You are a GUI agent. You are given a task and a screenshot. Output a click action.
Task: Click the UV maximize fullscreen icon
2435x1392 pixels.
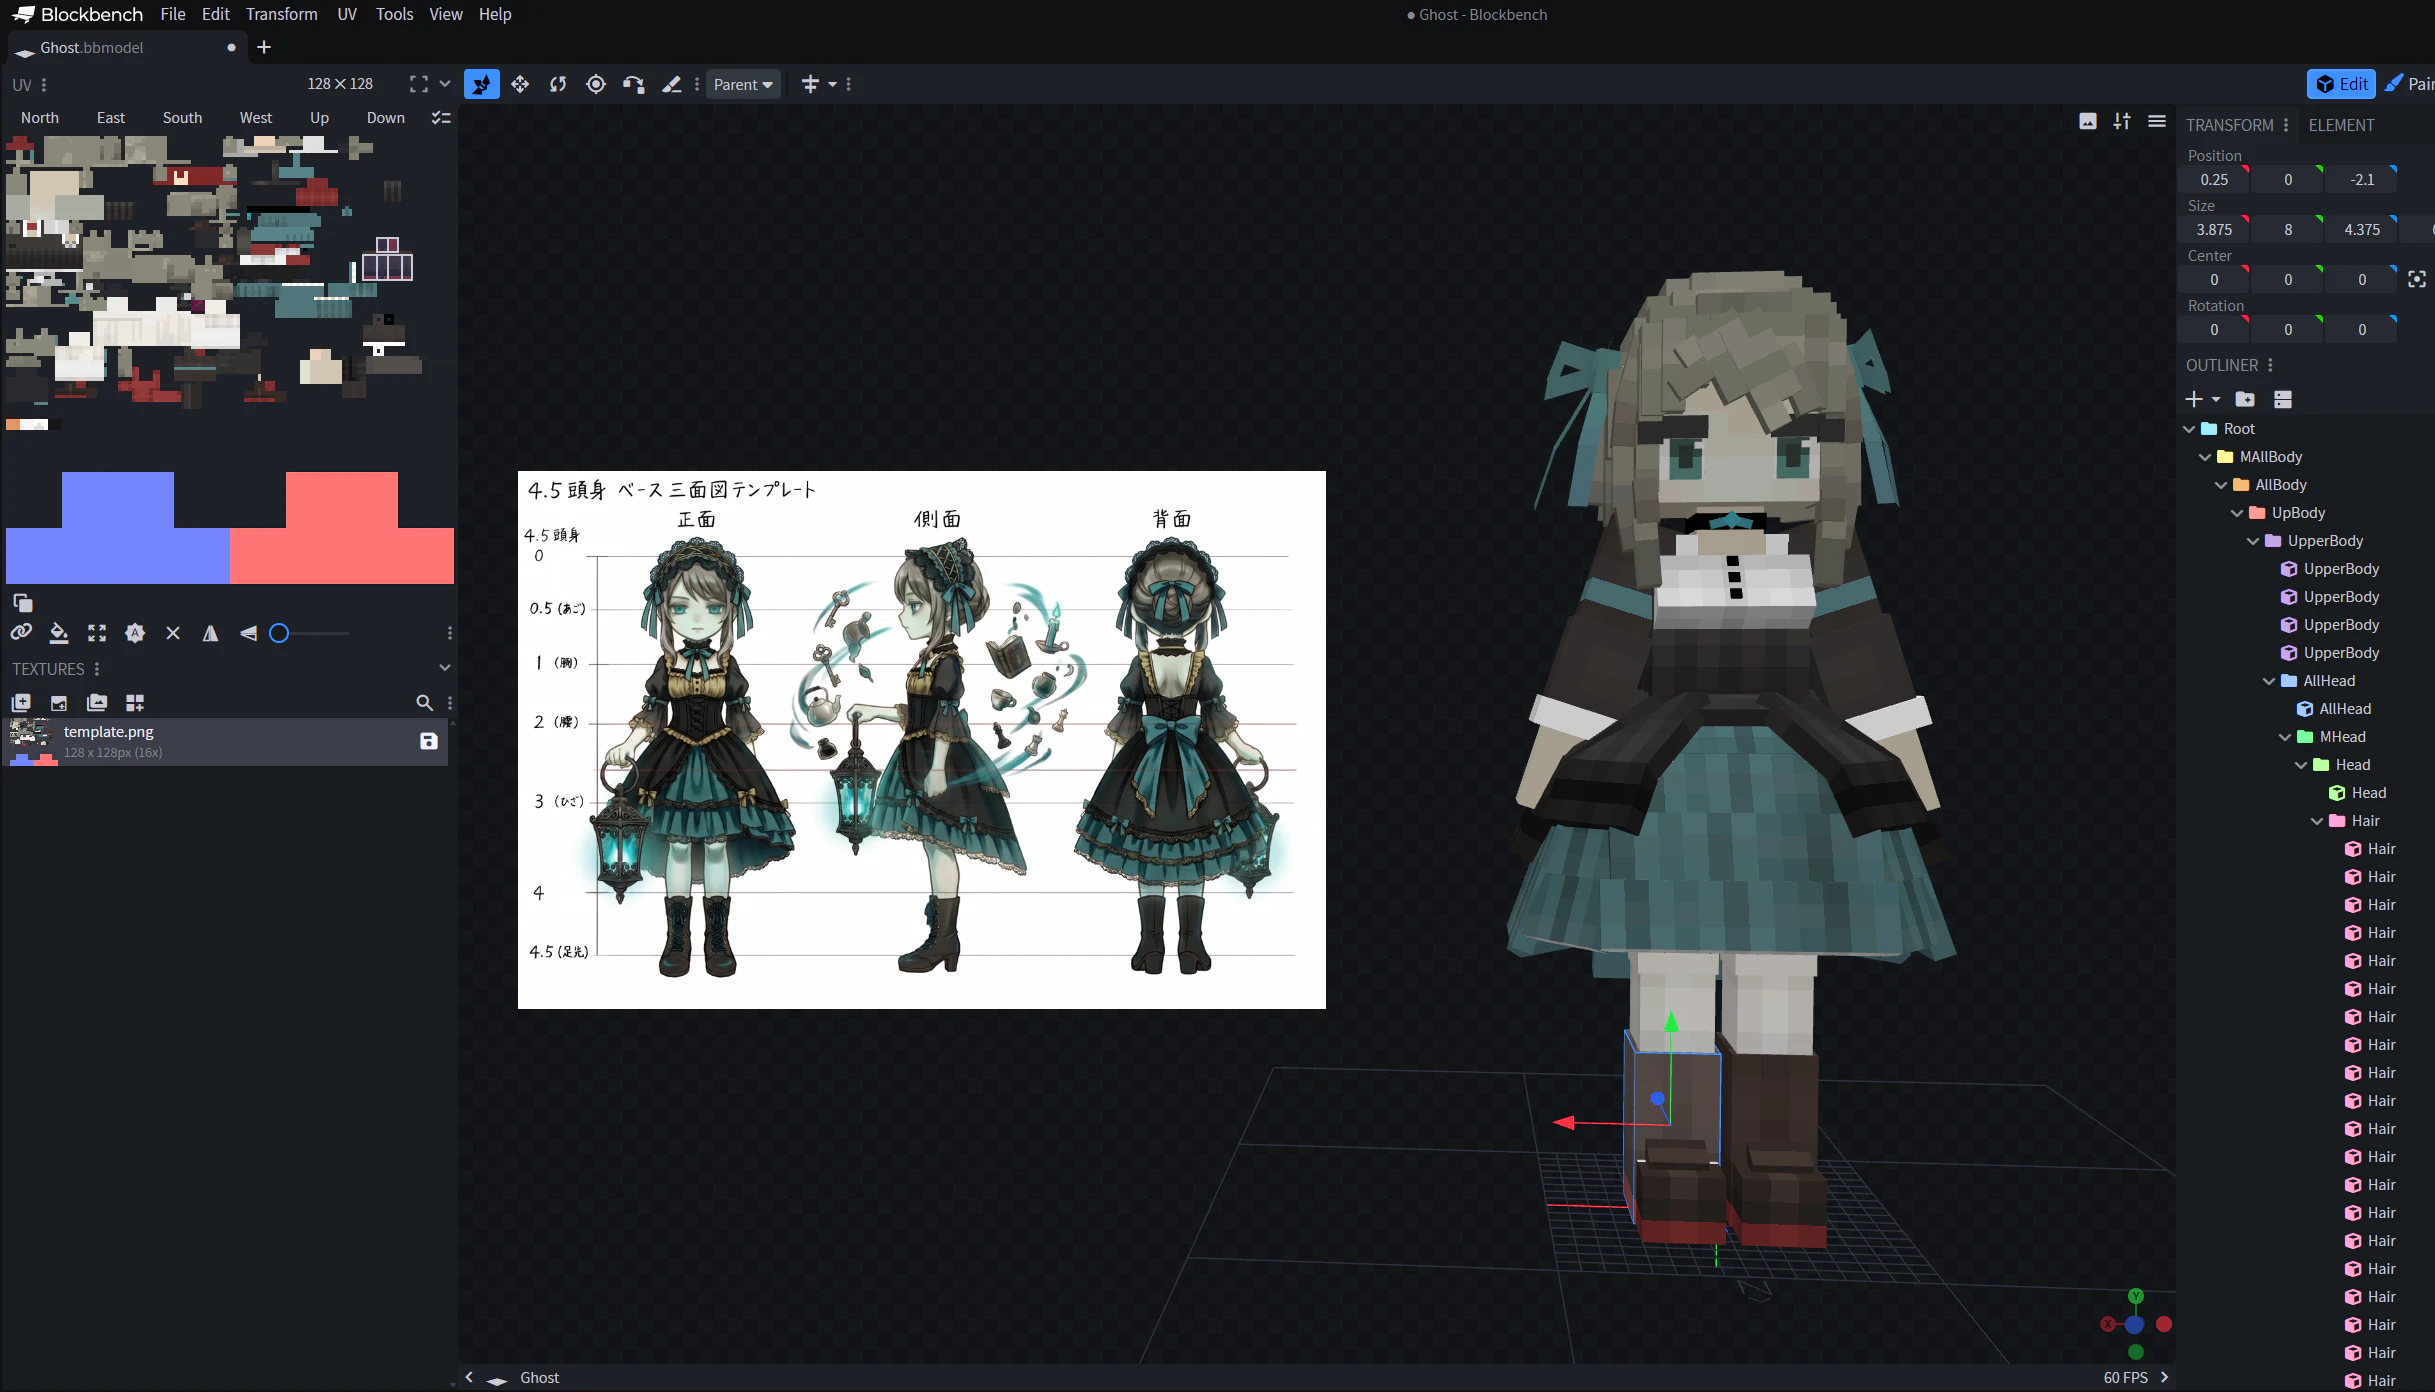click(419, 84)
